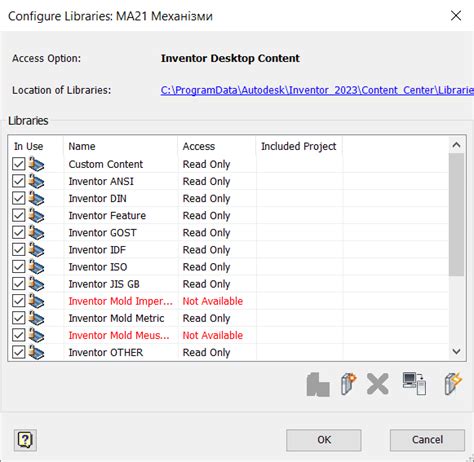
Task: Click the library icon beside Inventor ISO
Action: [x=36, y=267]
